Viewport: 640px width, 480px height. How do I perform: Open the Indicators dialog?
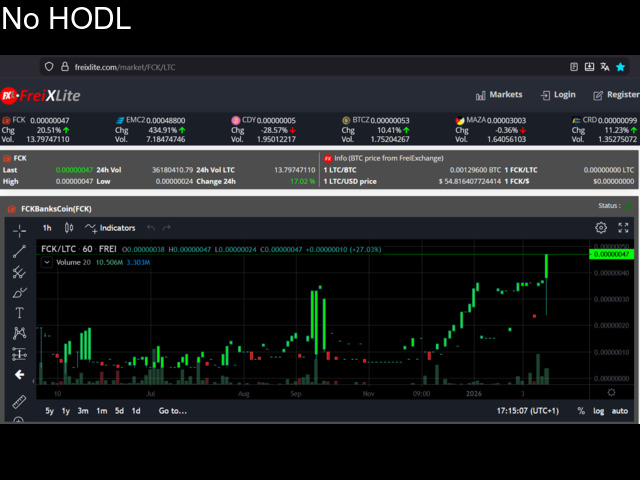pyautogui.click(x=110, y=228)
